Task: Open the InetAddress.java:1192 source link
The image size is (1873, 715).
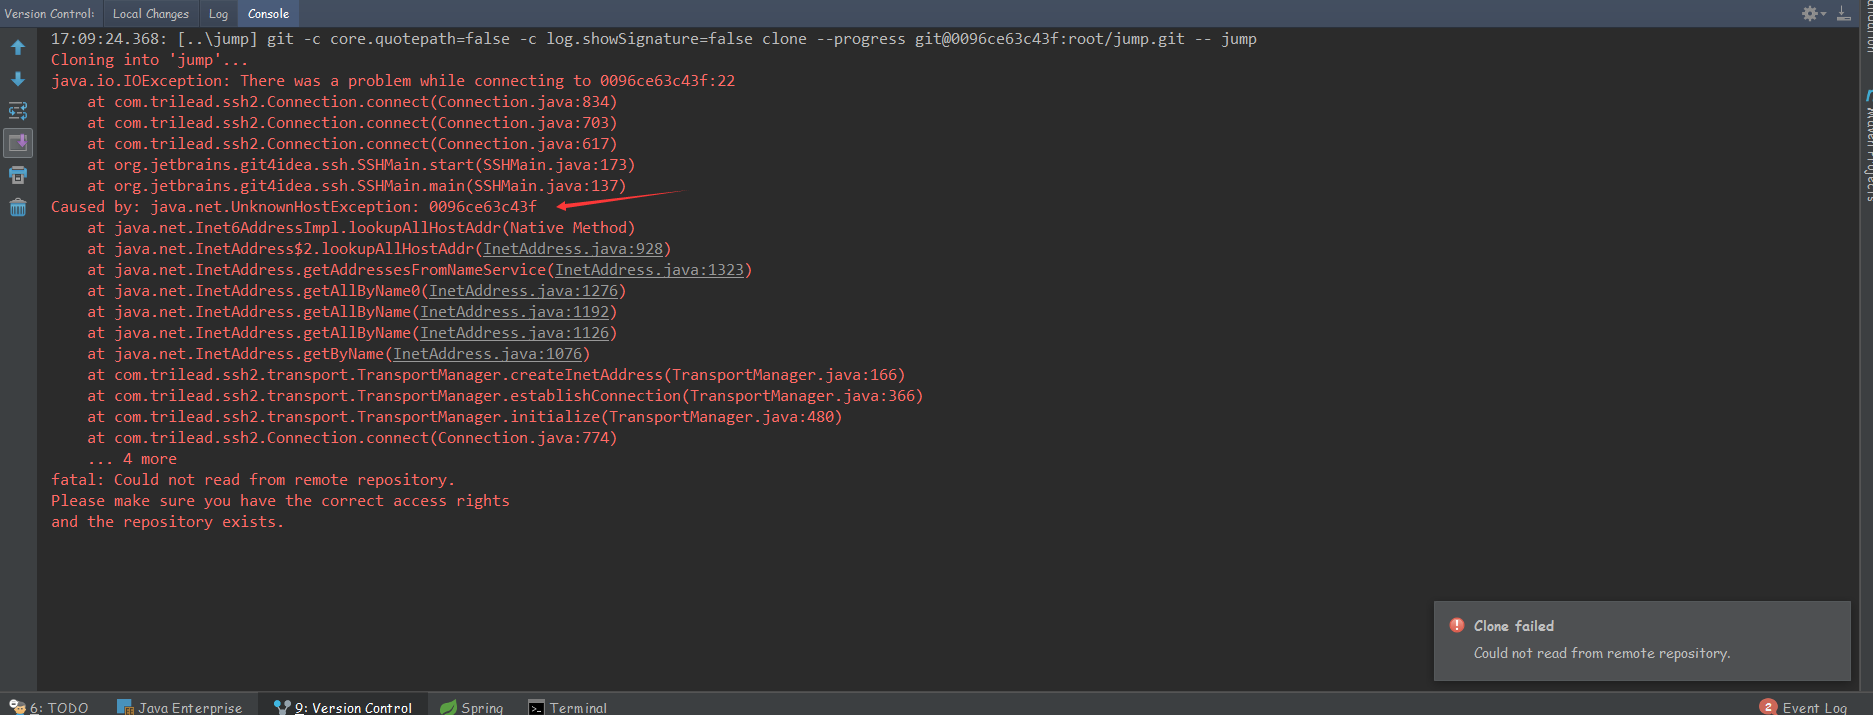Action: (515, 312)
